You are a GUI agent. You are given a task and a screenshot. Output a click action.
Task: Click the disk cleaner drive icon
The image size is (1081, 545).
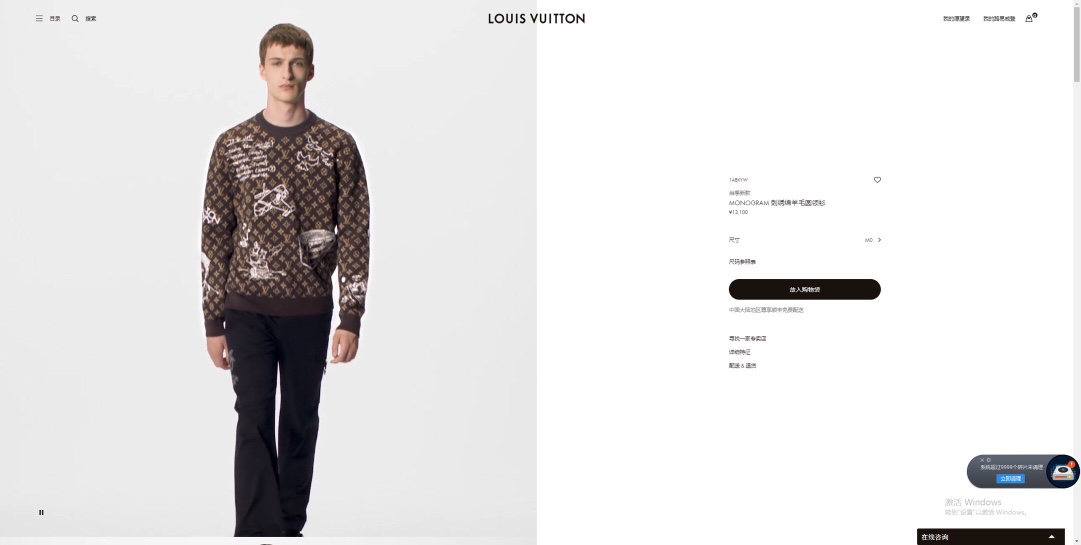[1062, 471]
